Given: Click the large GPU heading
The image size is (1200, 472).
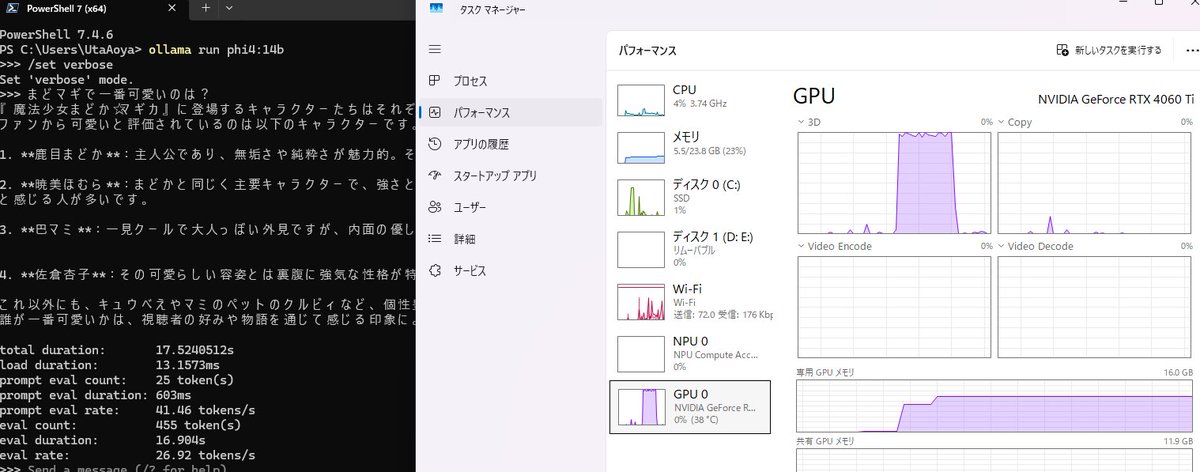Looking at the screenshot, I should (814, 96).
